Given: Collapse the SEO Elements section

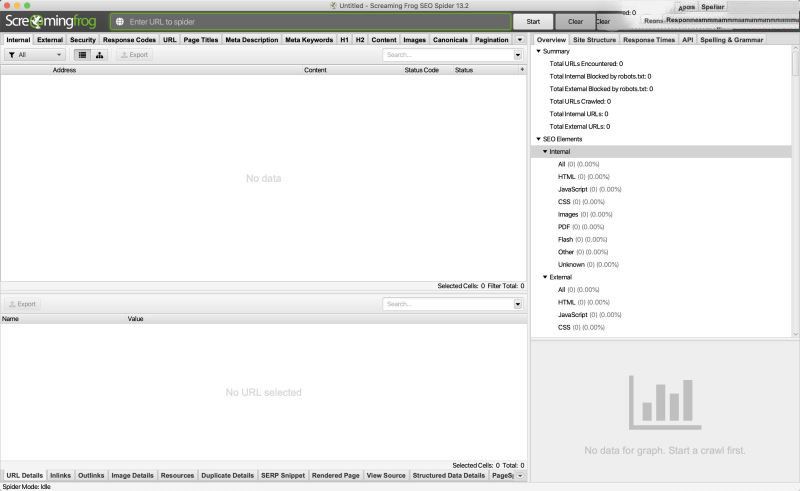Looking at the screenshot, I should click(x=538, y=139).
